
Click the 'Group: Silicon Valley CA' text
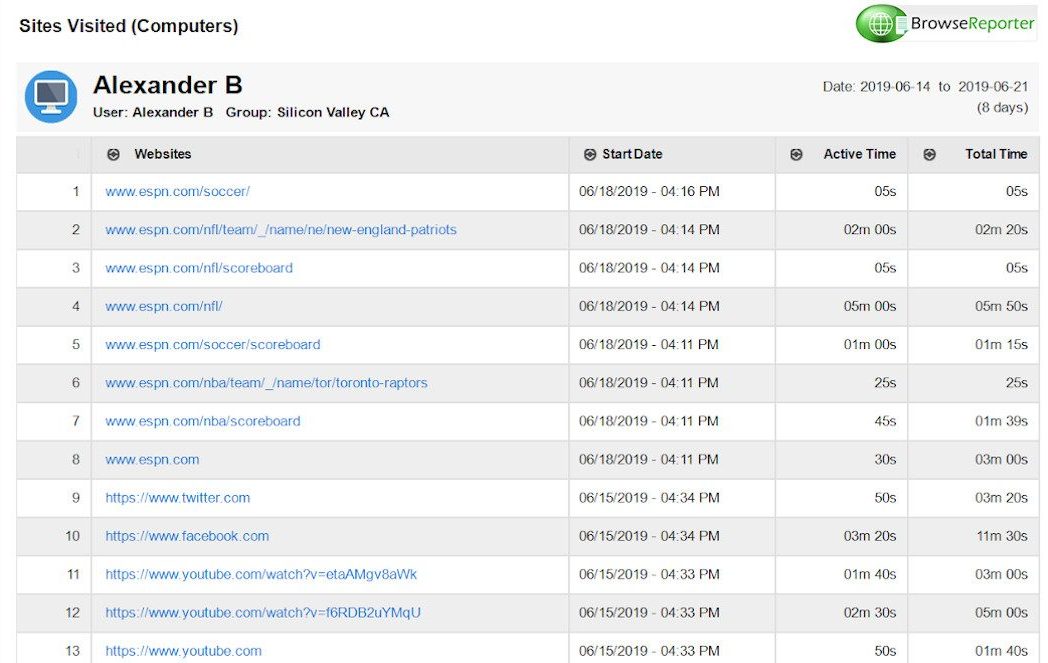[307, 112]
